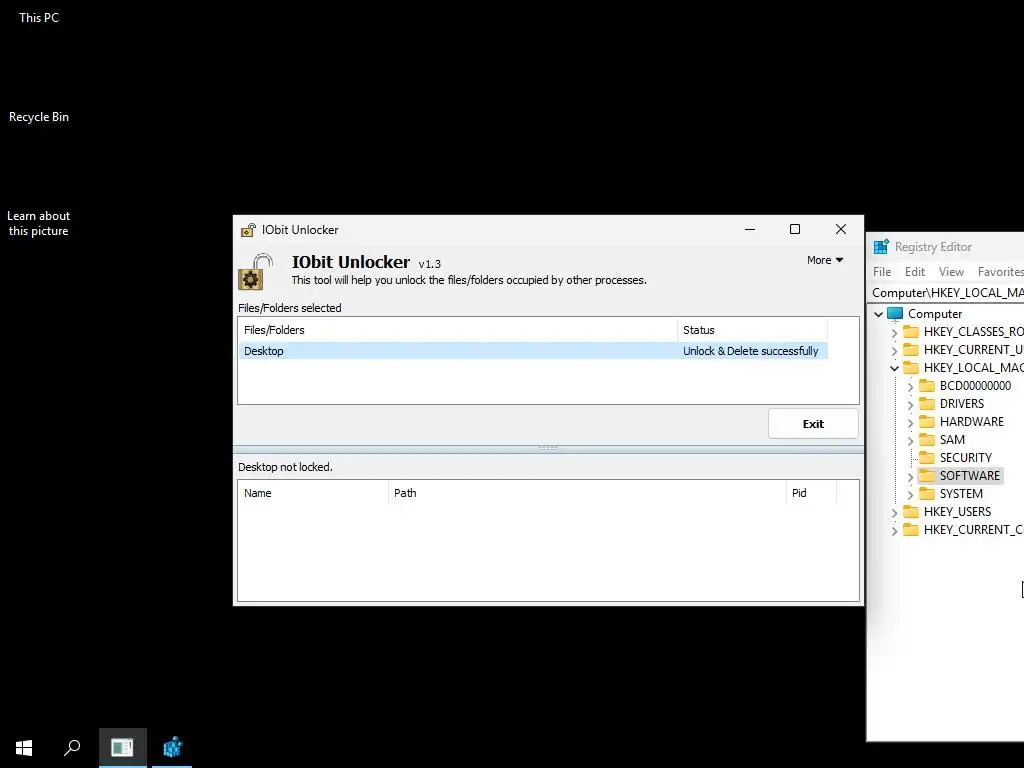This screenshot has height=768, width=1024.
Task: Expand the DRIVERS key
Action: tap(910, 404)
